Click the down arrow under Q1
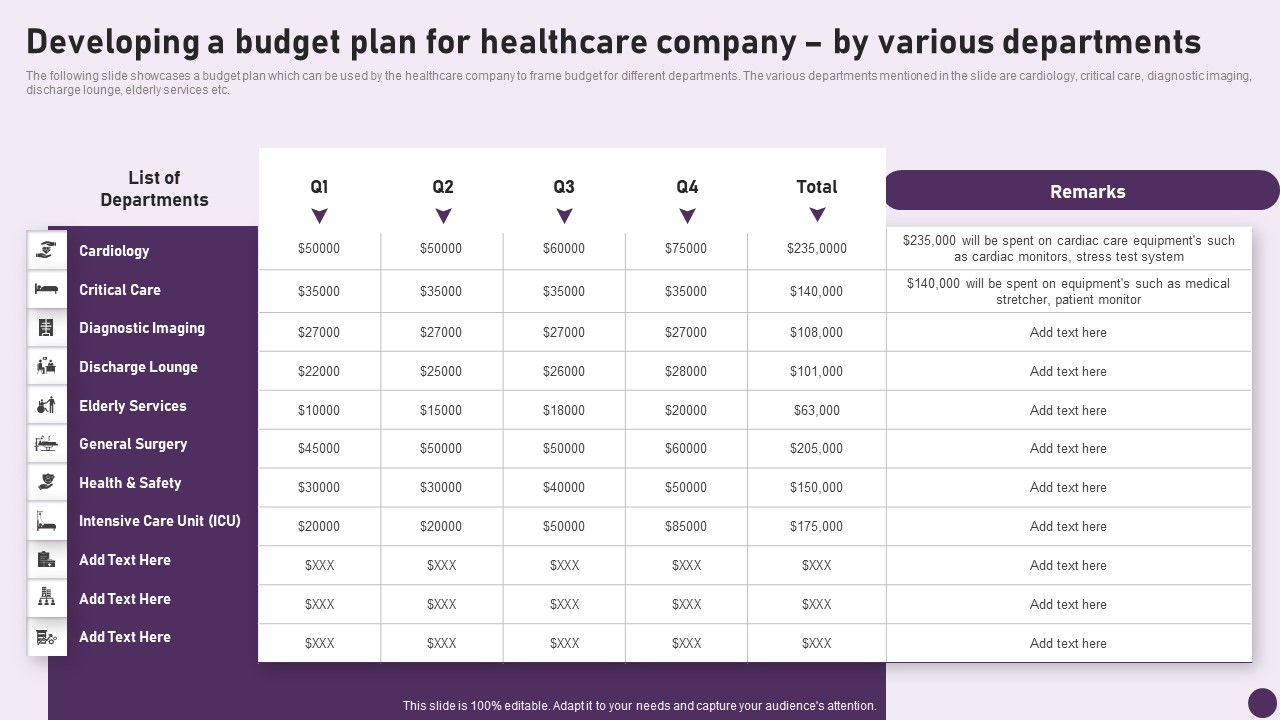Viewport: 1280px width, 720px height. [x=319, y=215]
